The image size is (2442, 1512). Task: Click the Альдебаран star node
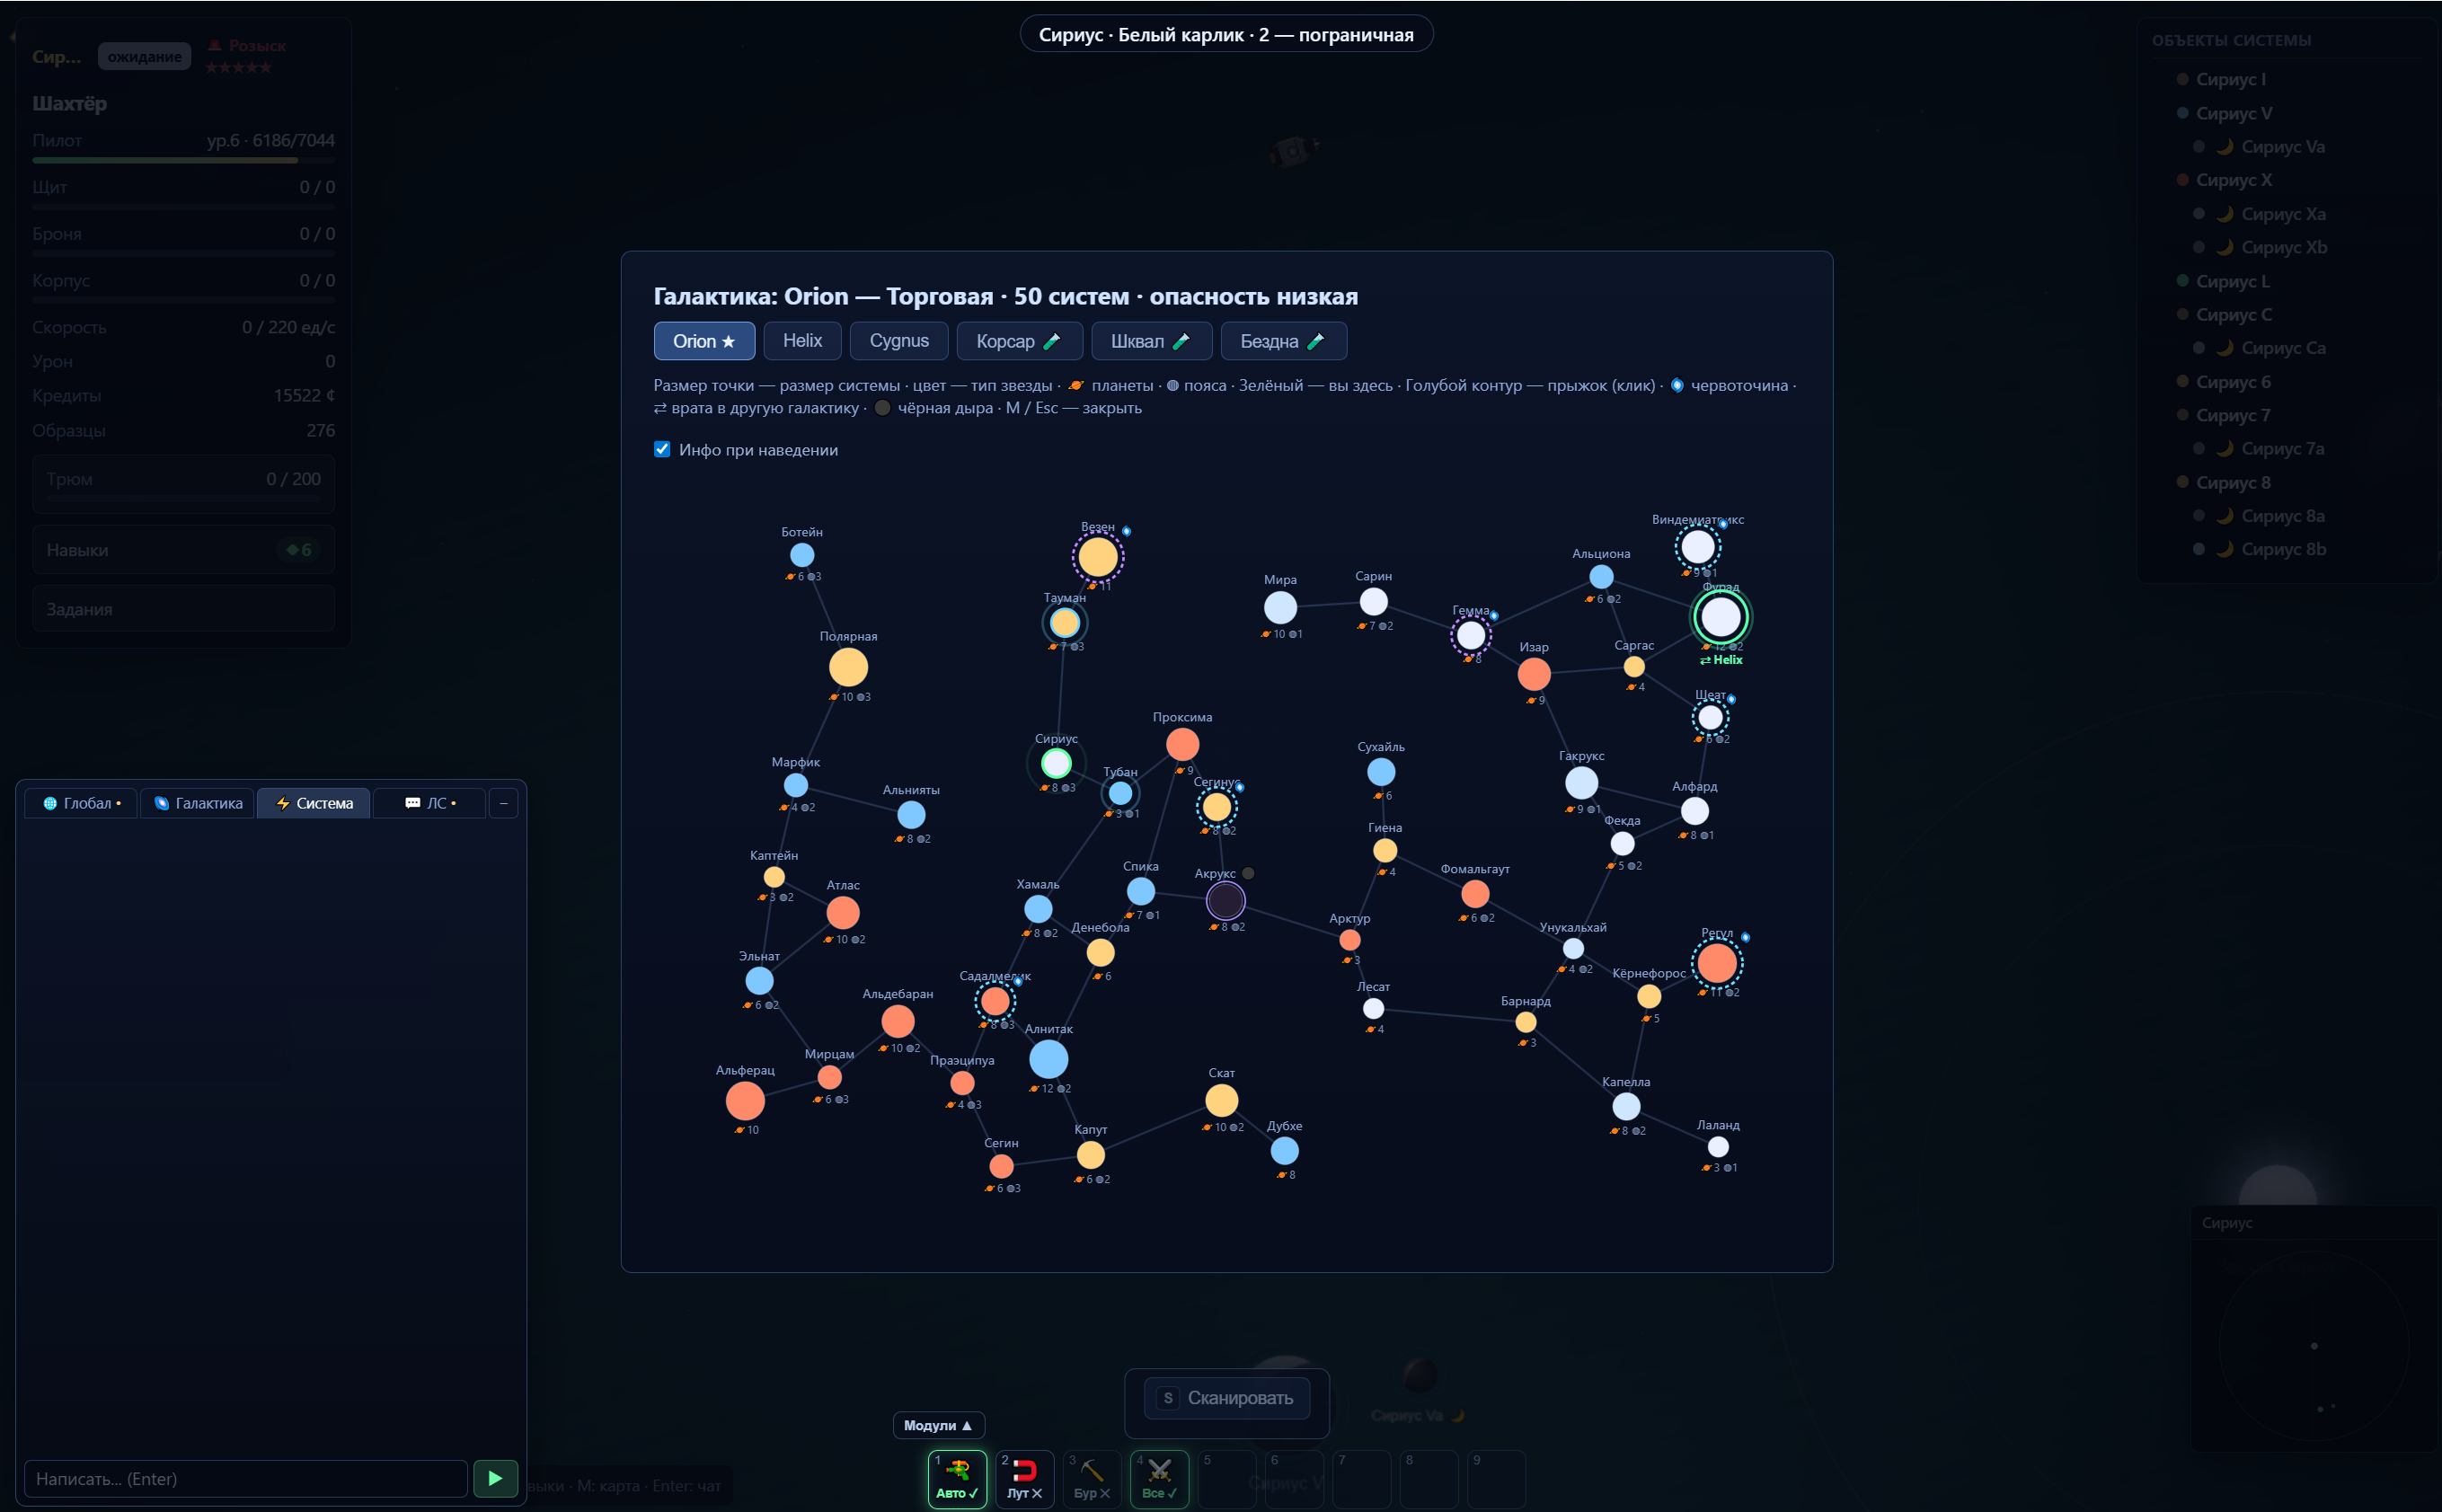(897, 1021)
